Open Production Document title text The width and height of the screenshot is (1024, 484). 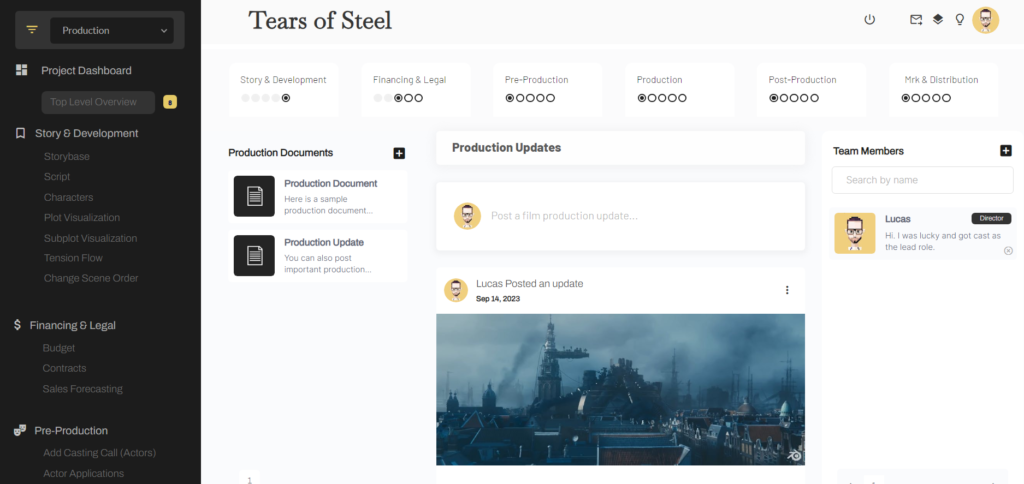point(330,184)
